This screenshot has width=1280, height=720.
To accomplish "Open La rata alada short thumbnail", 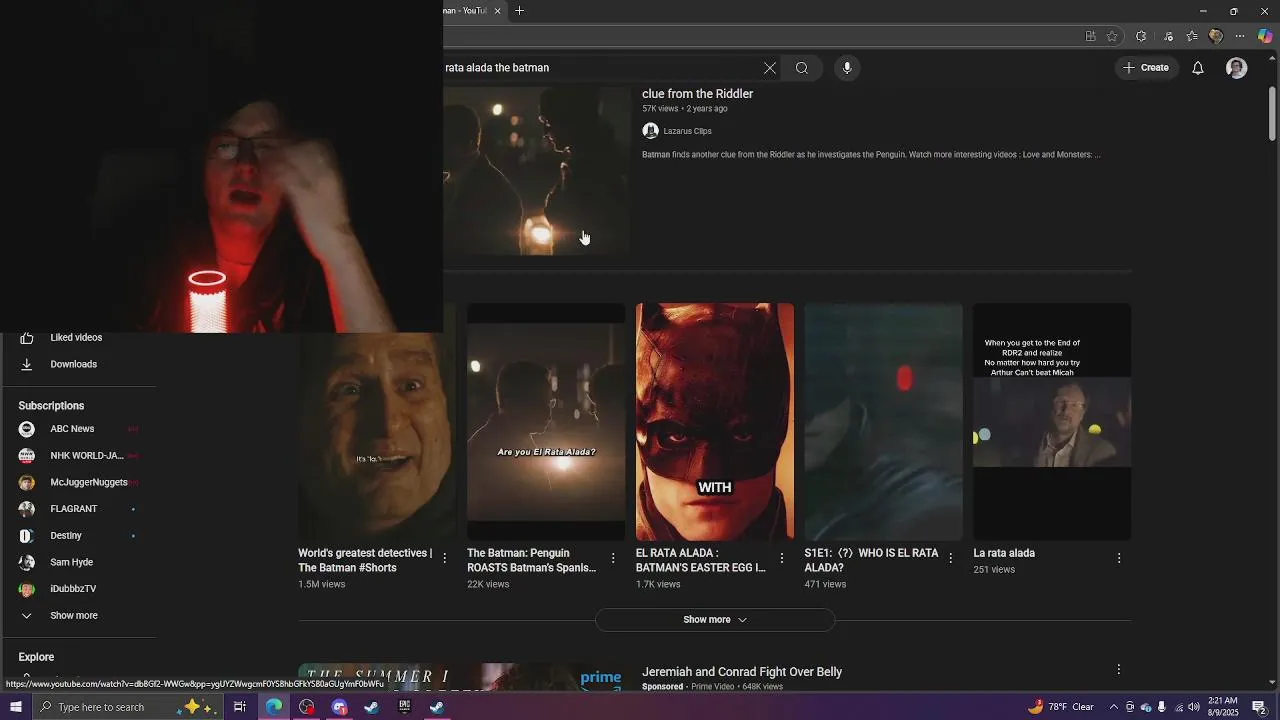I will pos(1052,422).
